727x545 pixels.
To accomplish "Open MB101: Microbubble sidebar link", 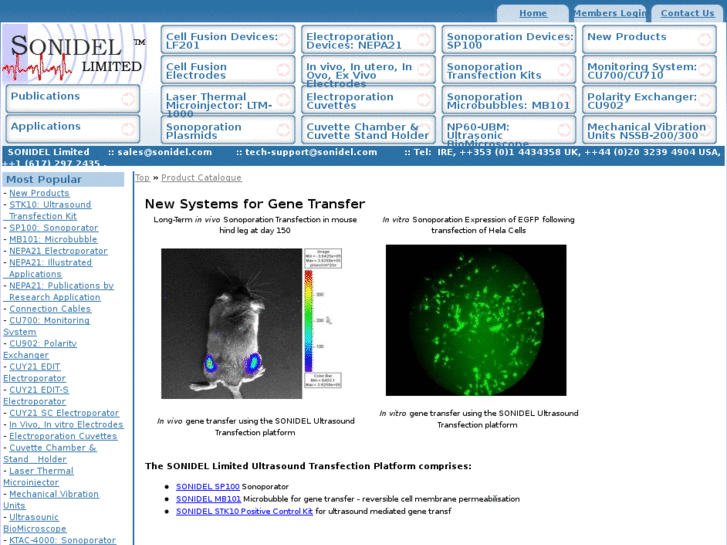I will [53, 239].
